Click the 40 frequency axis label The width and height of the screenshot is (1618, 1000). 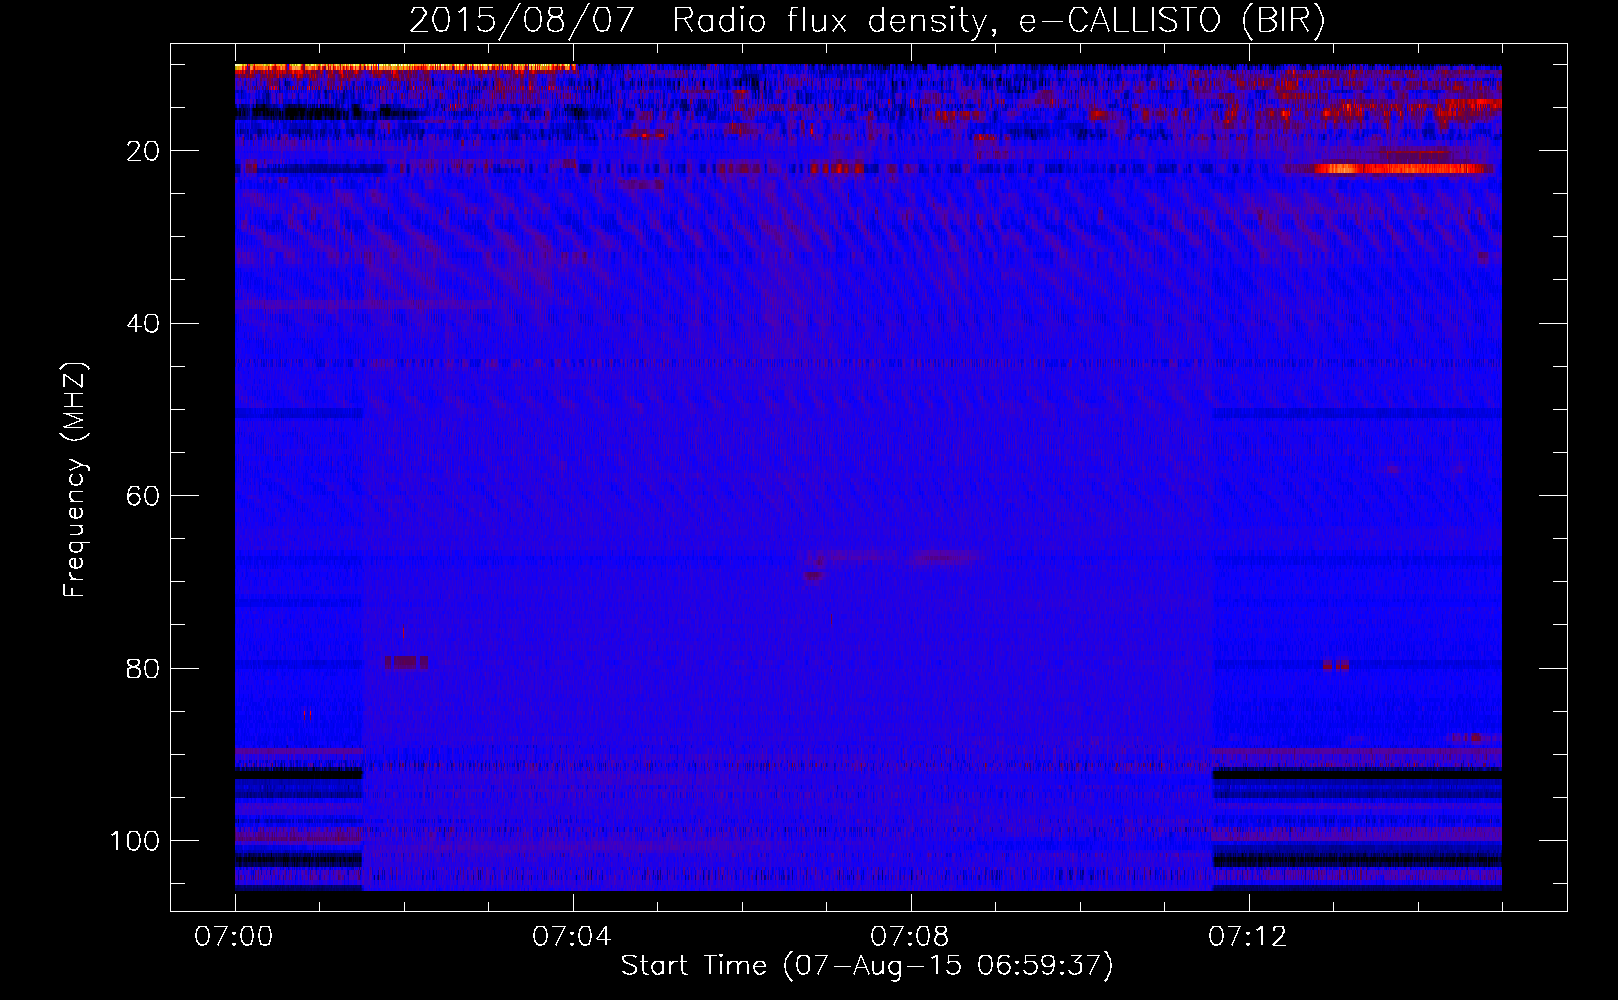pyautogui.click(x=143, y=323)
